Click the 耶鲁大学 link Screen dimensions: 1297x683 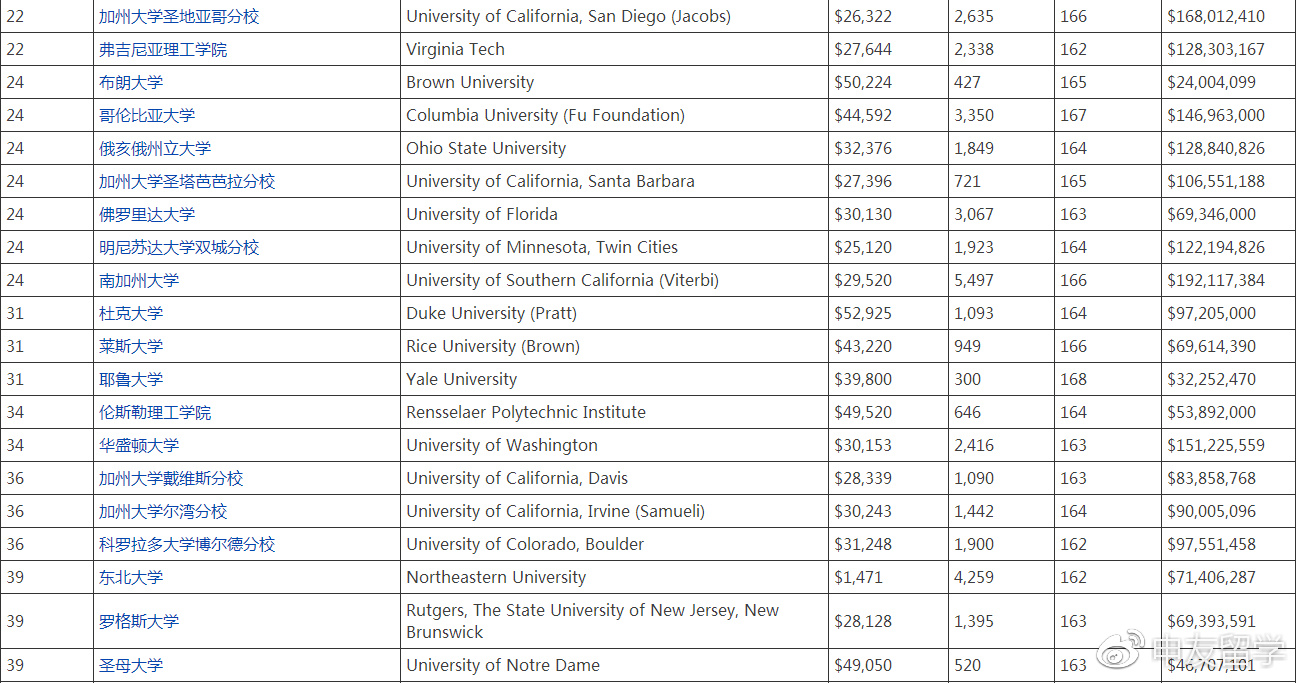point(131,380)
